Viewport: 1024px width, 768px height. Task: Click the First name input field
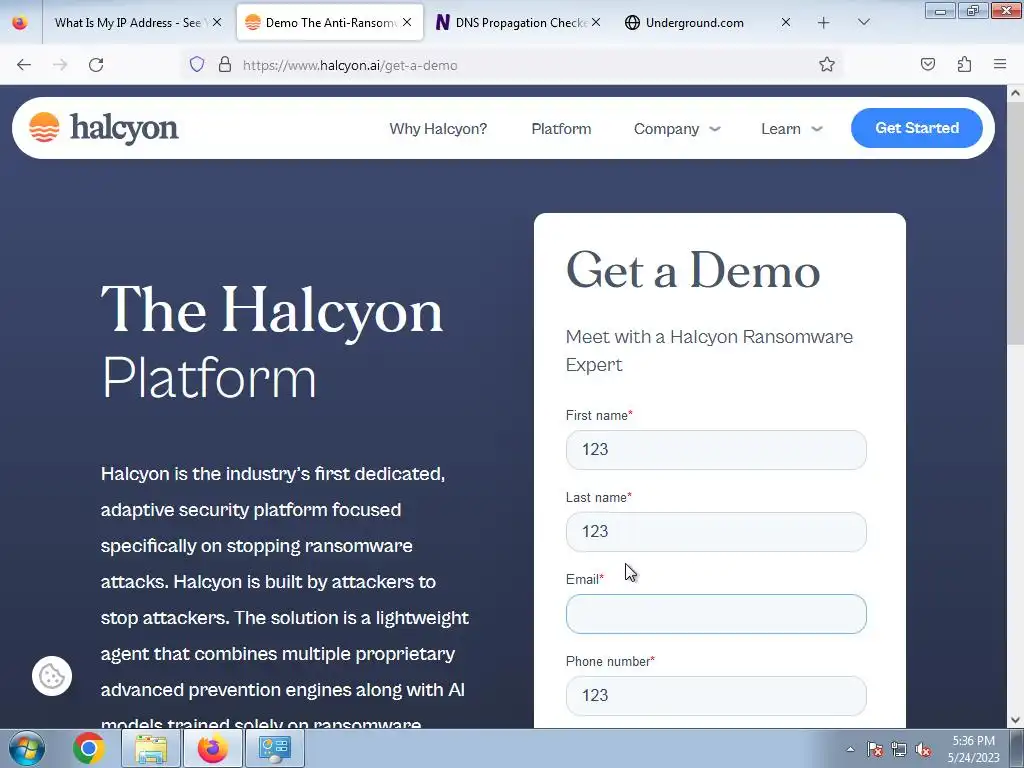tap(716, 450)
